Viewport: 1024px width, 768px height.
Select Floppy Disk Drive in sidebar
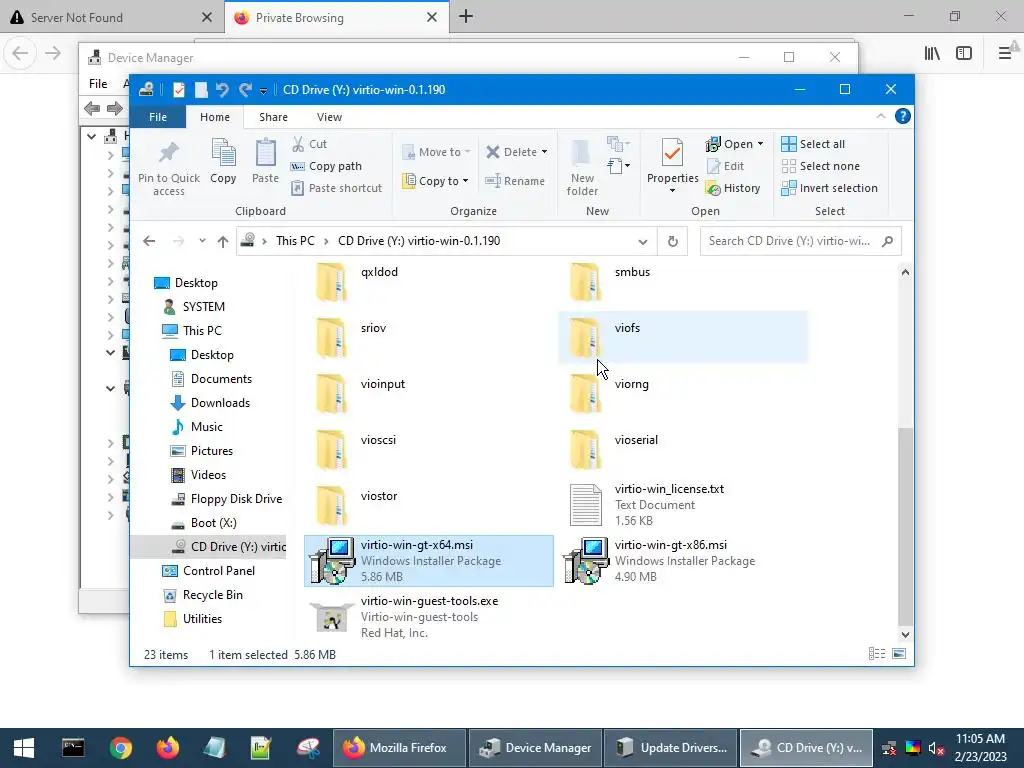click(236, 499)
